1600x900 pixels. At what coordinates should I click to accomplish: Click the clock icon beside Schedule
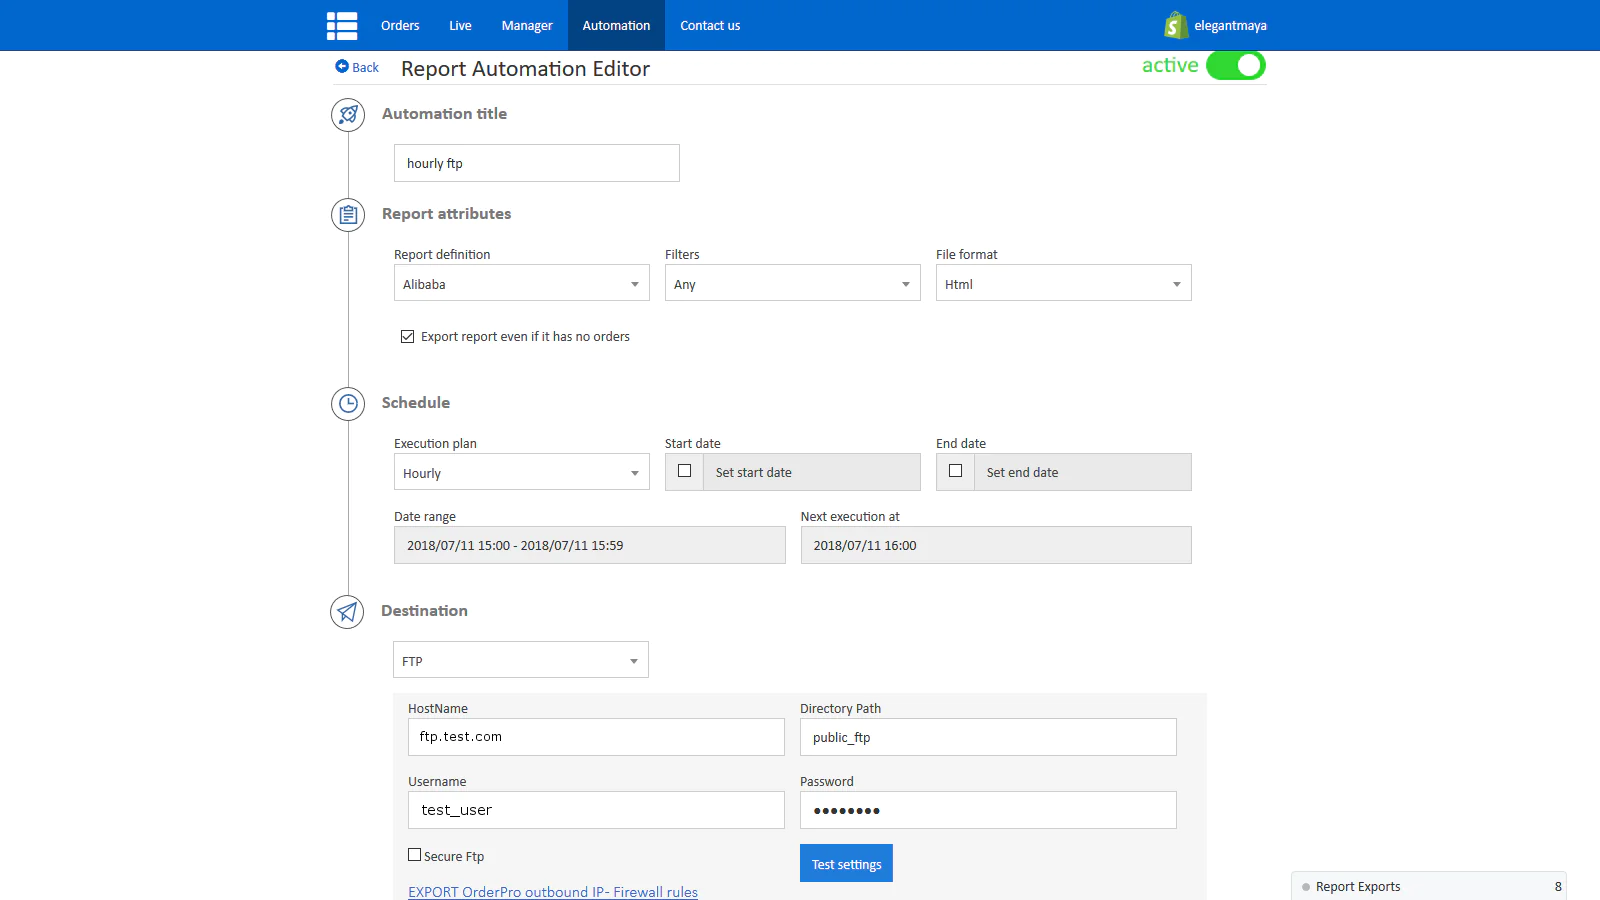[348, 404]
